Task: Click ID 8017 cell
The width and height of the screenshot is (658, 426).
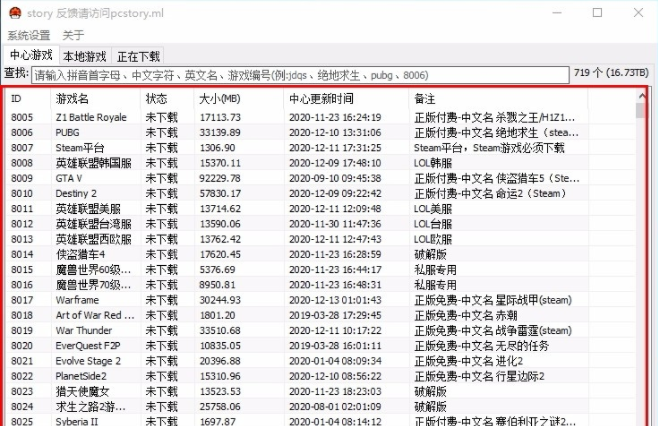Action: coord(22,300)
